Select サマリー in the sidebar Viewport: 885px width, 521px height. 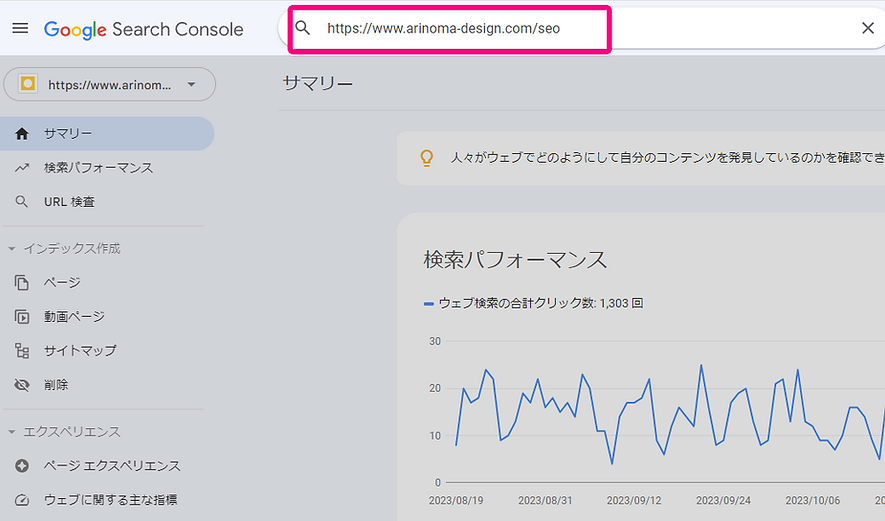point(107,134)
